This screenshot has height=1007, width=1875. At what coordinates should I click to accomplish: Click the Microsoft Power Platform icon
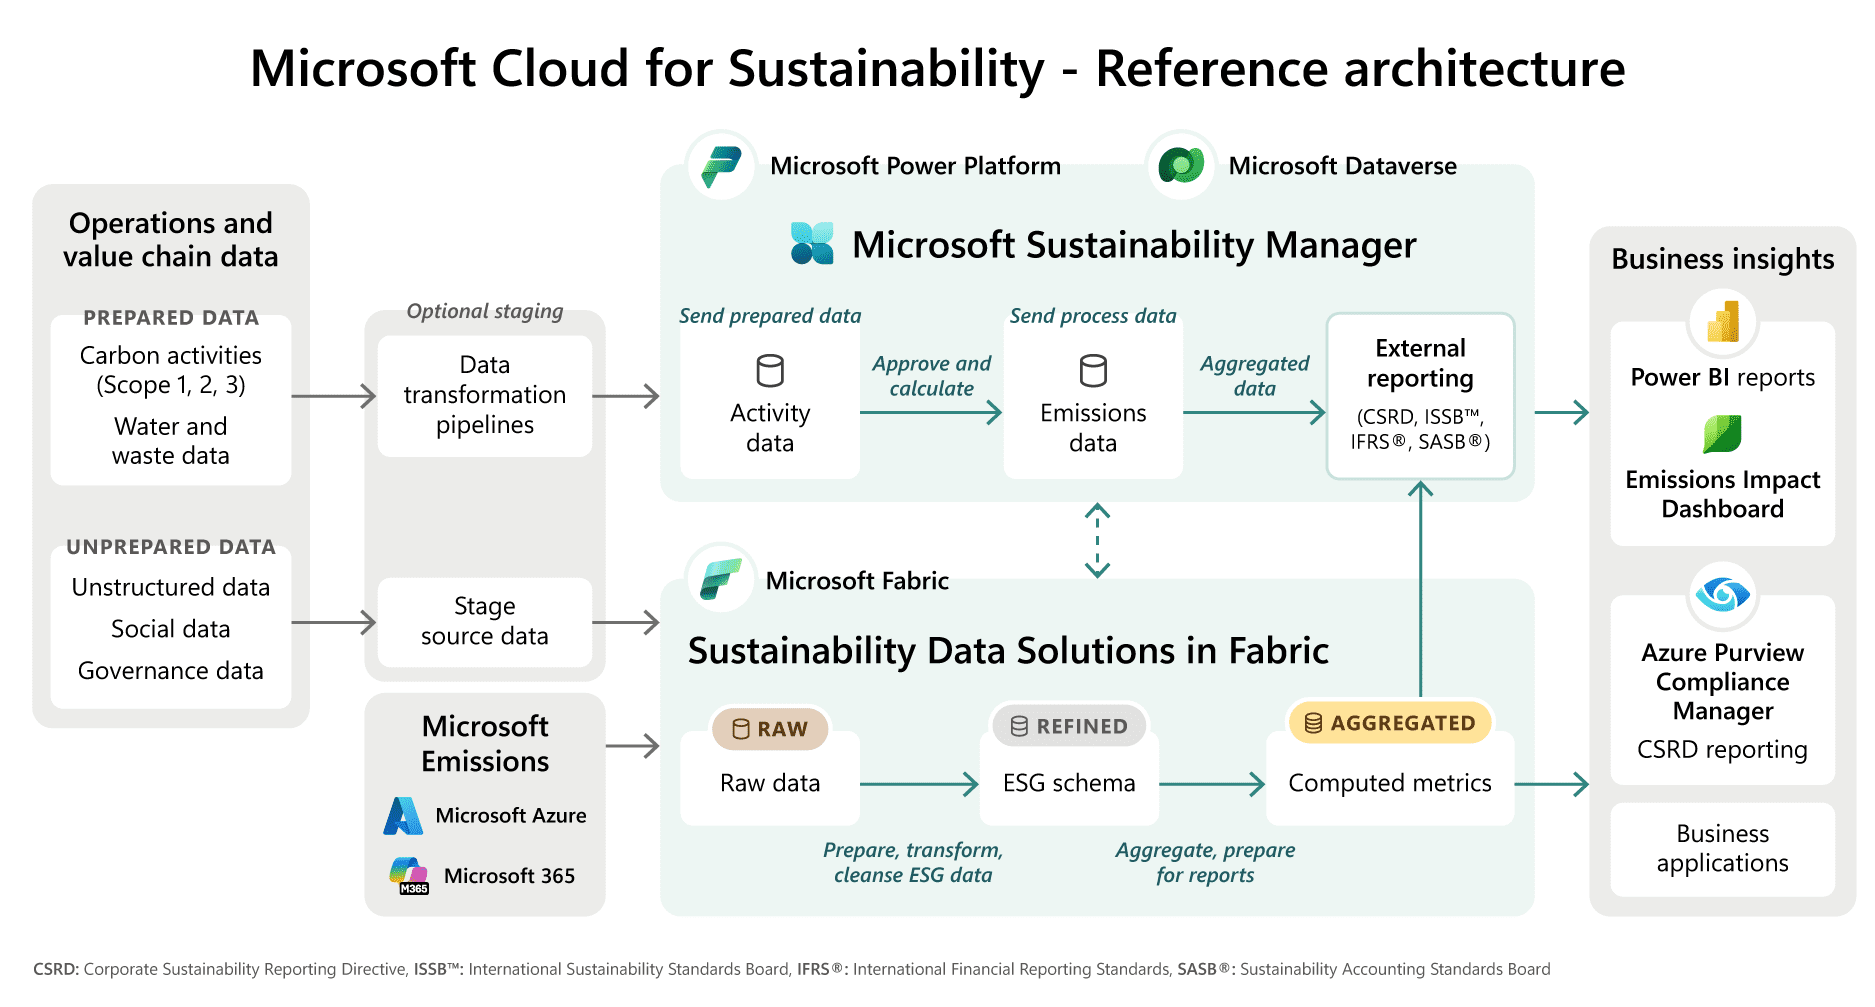point(721,166)
